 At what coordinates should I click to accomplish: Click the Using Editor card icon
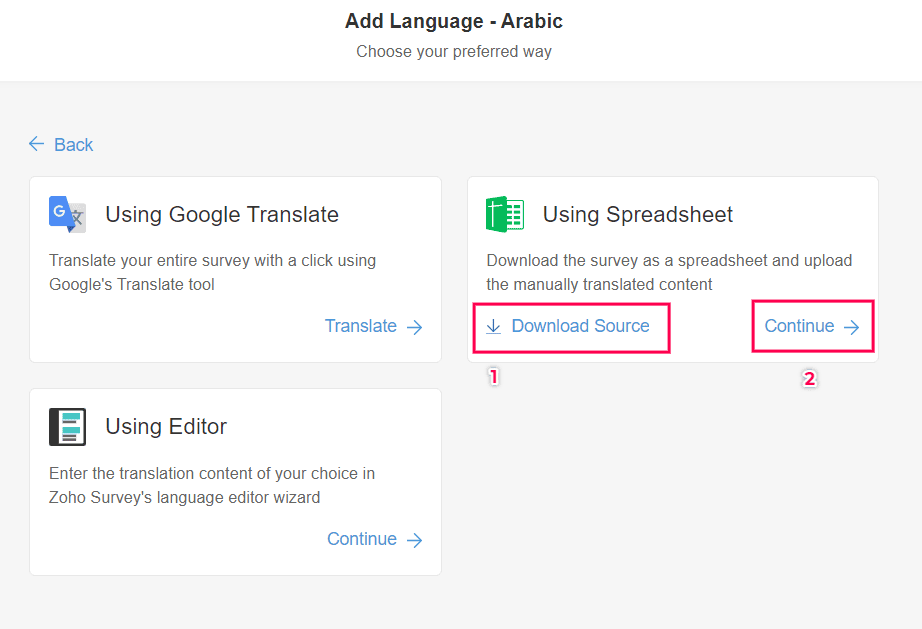[x=68, y=427]
